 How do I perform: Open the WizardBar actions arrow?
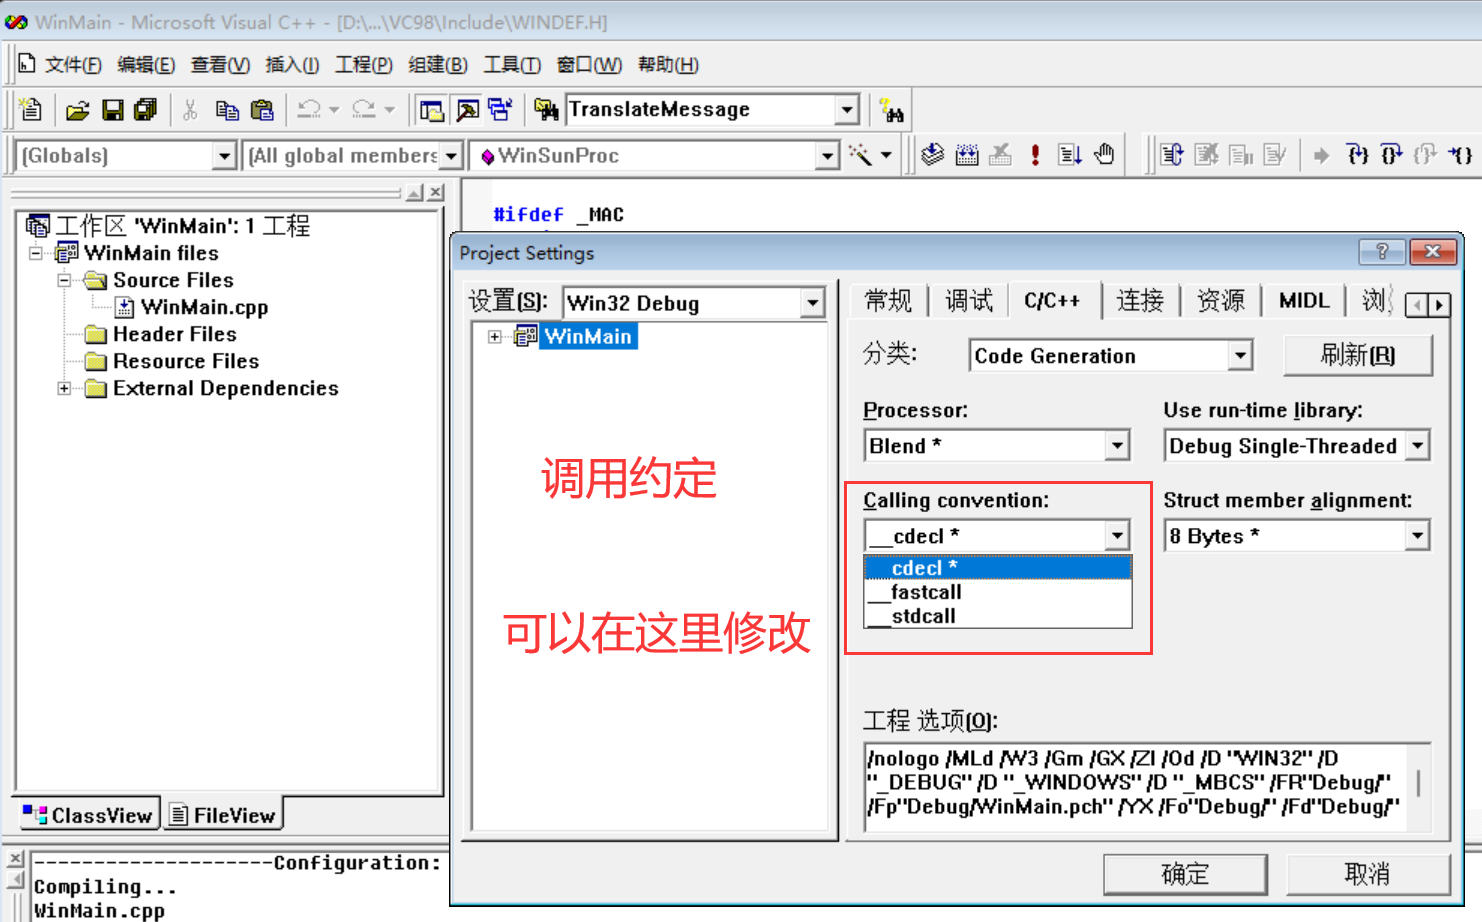(886, 155)
